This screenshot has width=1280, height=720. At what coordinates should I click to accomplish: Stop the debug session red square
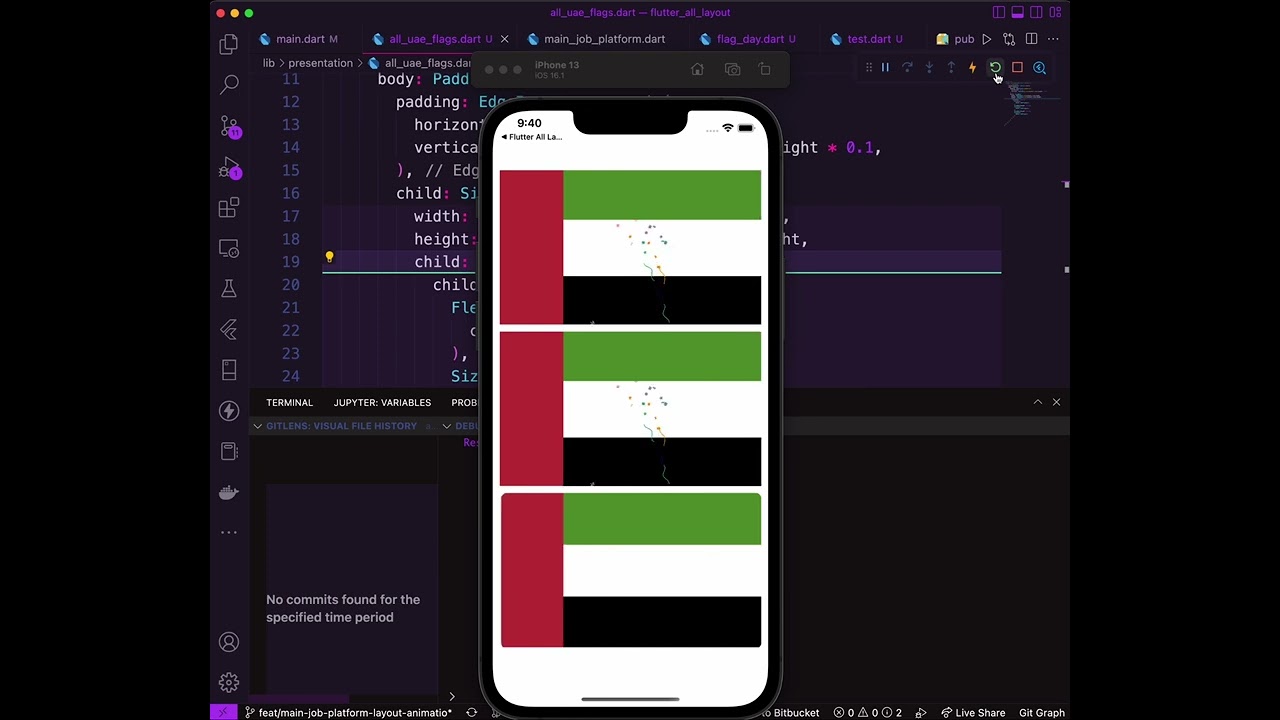click(1017, 68)
